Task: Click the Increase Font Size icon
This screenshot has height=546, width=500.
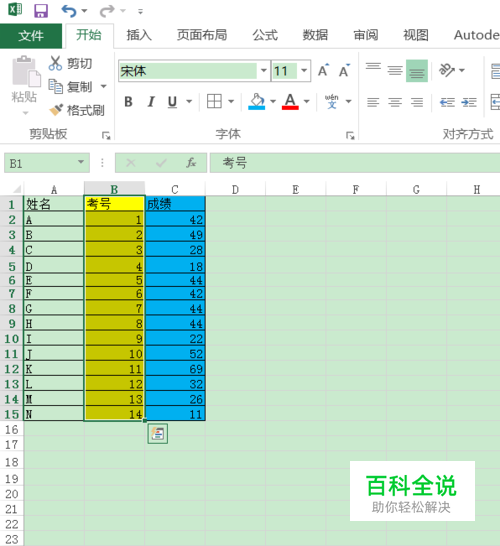Action: pos(323,71)
